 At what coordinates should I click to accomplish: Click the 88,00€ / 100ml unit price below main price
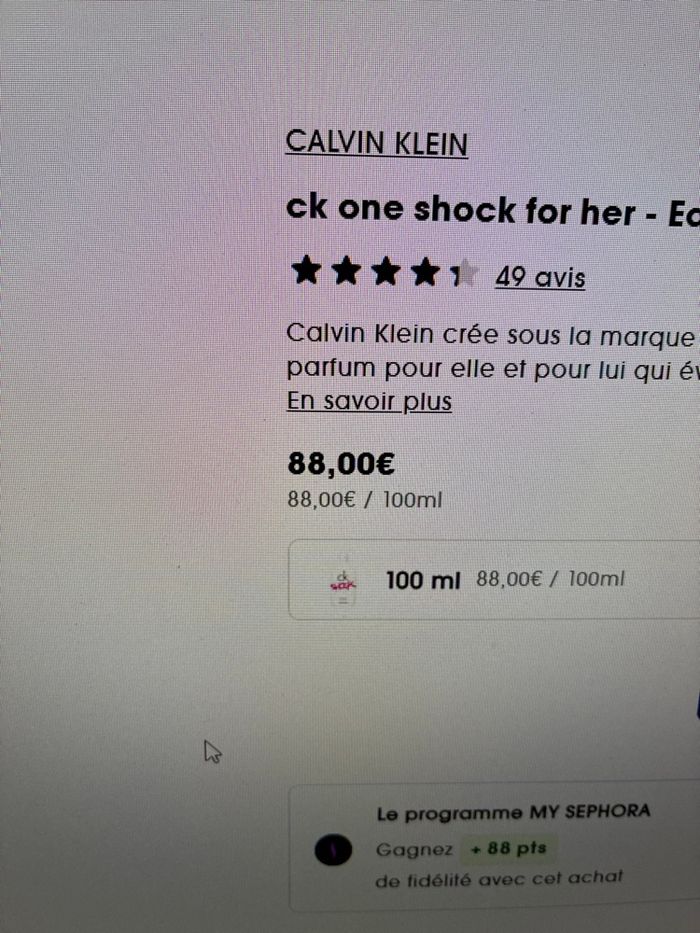365,500
